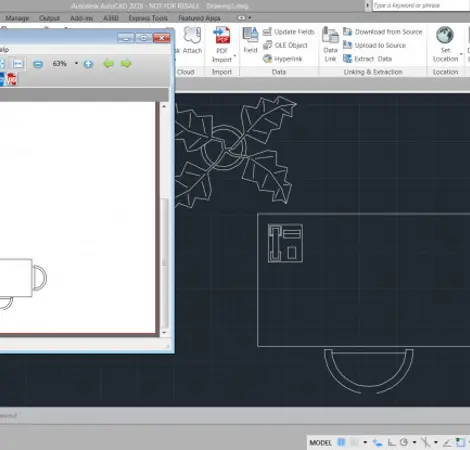The width and height of the screenshot is (470, 450).
Task: Switch to the Express Tools tab
Action: pos(148,18)
